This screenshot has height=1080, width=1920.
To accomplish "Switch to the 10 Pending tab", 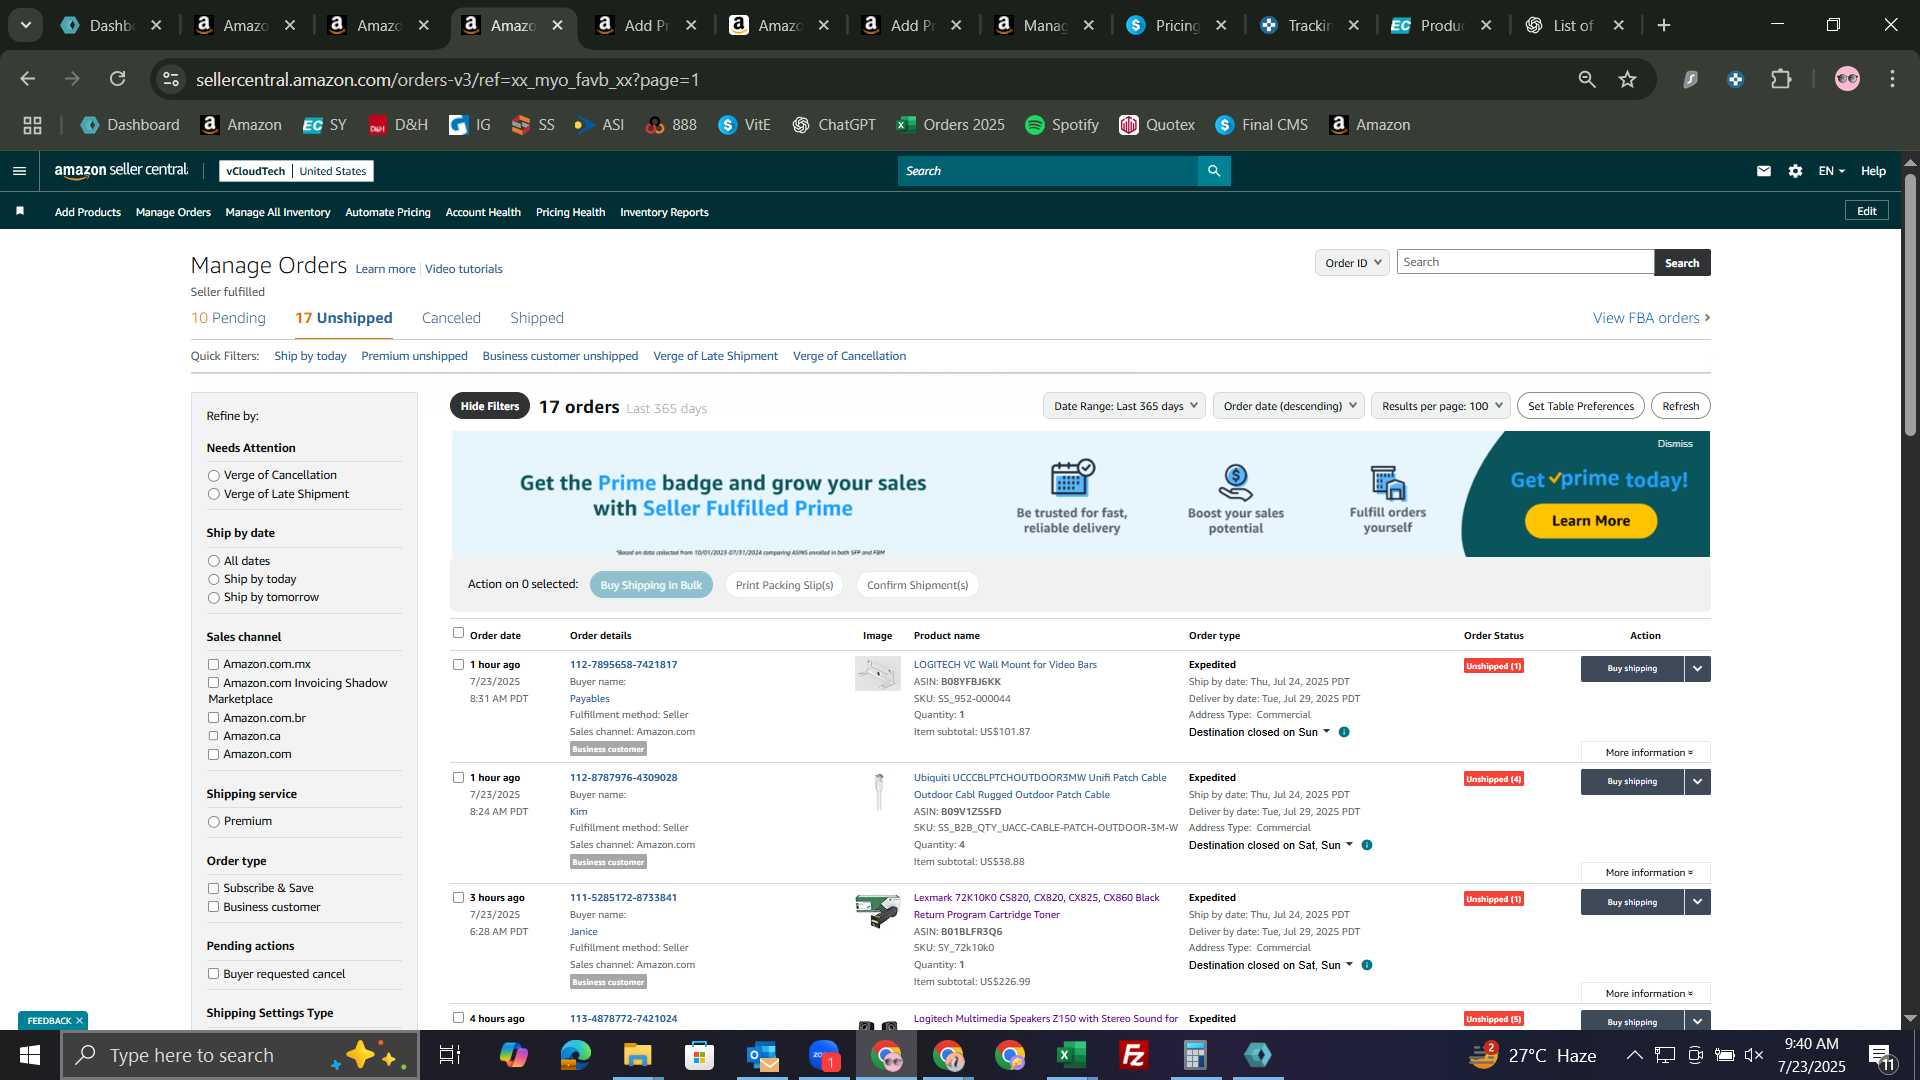I will [x=228, y=318].
